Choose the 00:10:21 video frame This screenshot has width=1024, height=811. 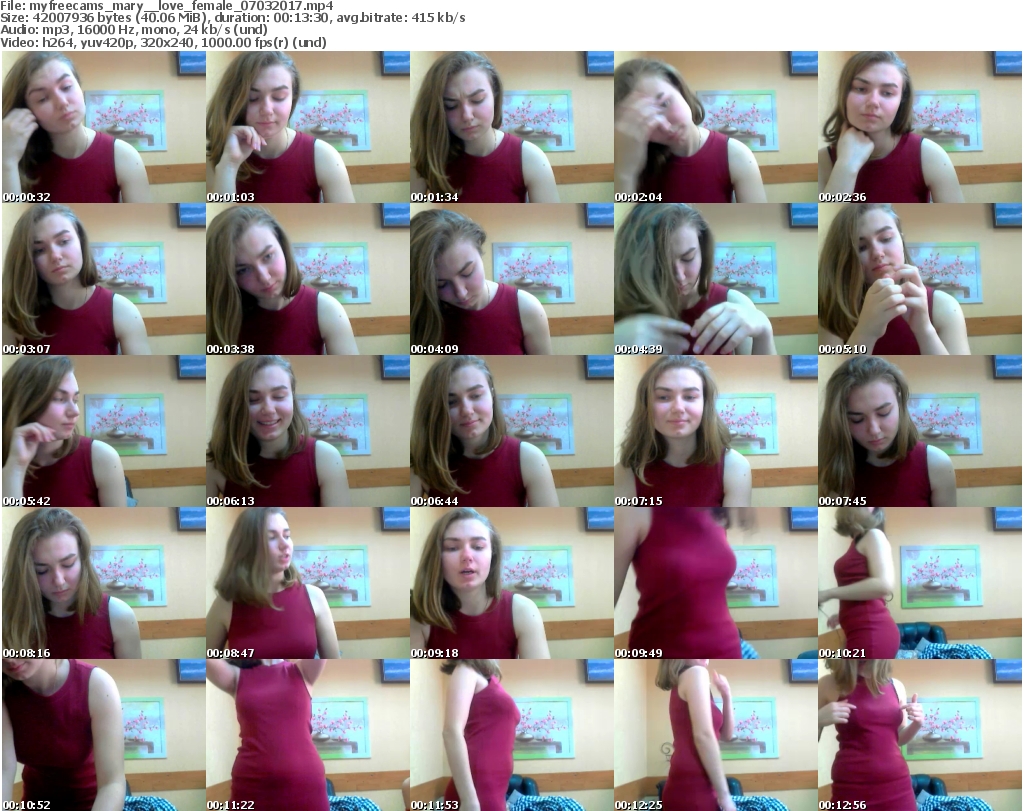(920, 583)
